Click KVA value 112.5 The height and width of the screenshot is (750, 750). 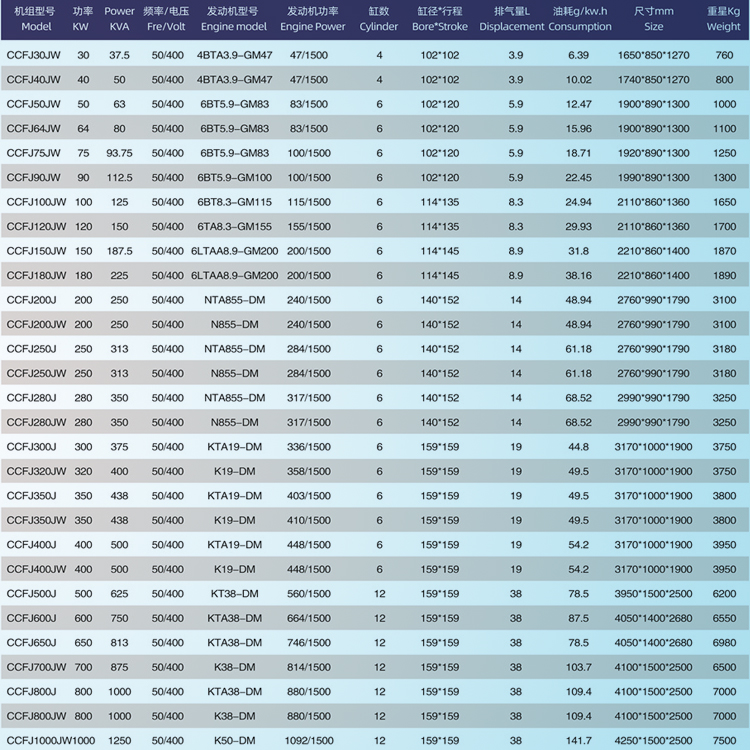[x=119, y=177]
